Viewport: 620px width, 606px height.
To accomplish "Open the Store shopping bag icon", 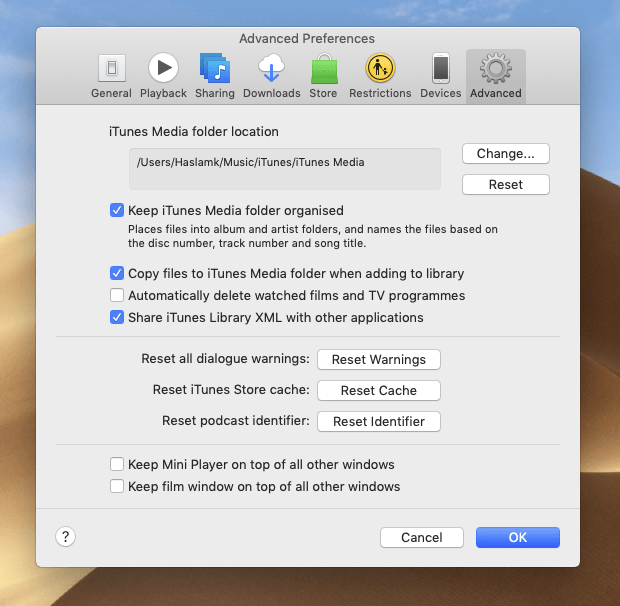I will (324, 68).
